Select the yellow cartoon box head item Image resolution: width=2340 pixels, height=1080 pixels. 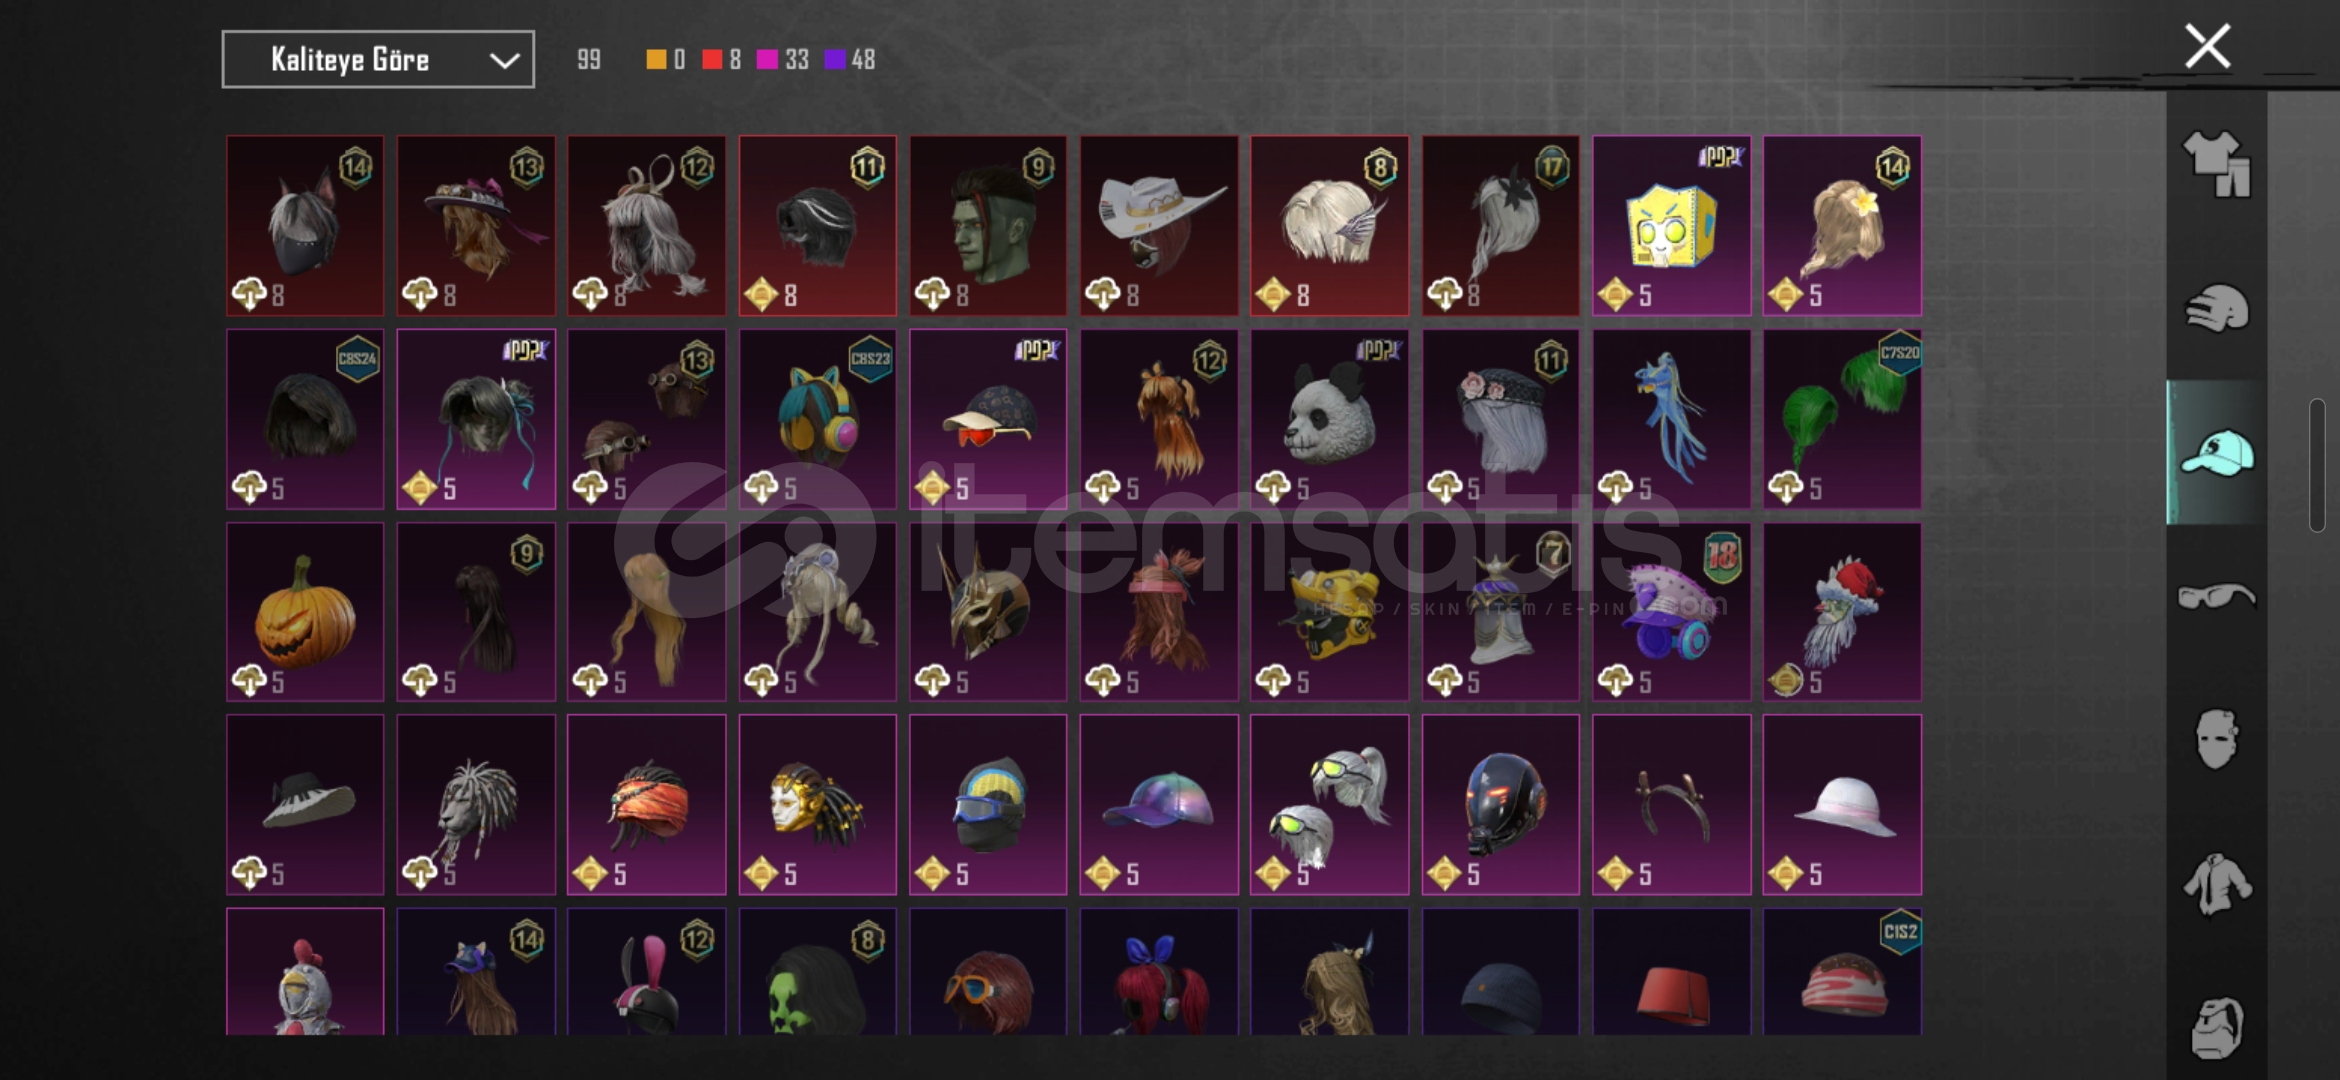coord(1671,226)
